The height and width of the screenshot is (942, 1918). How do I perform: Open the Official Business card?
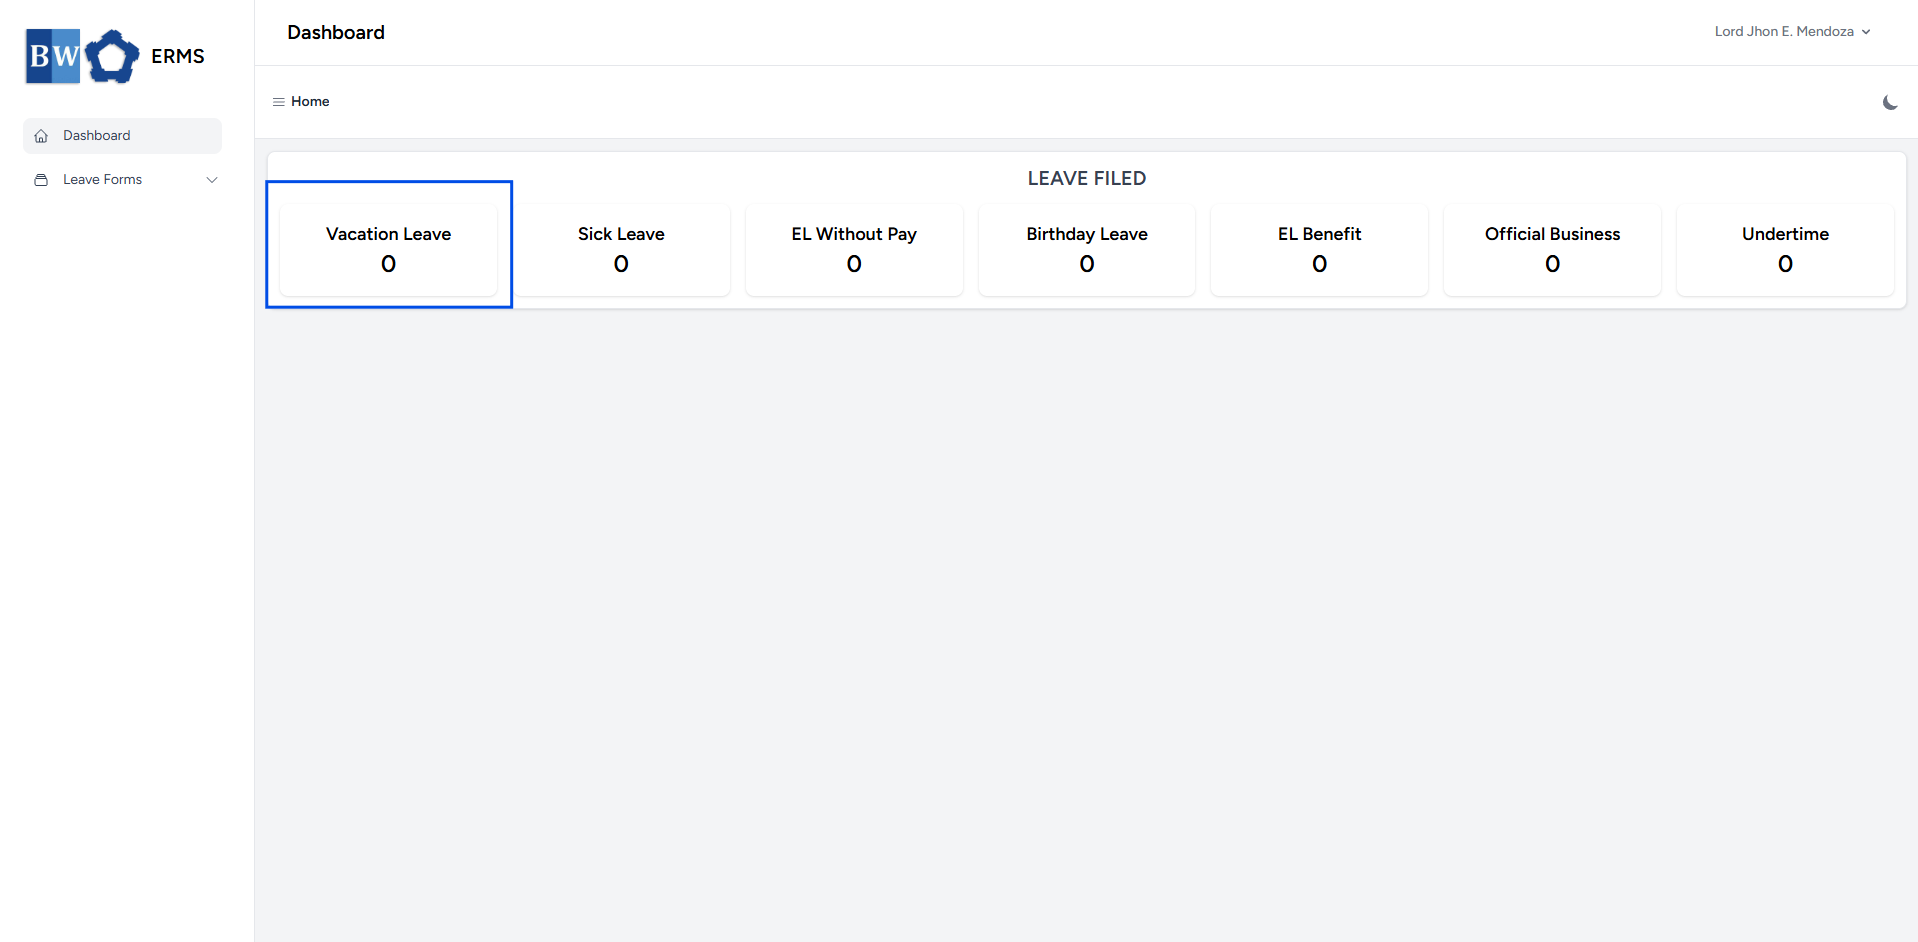1552,249
